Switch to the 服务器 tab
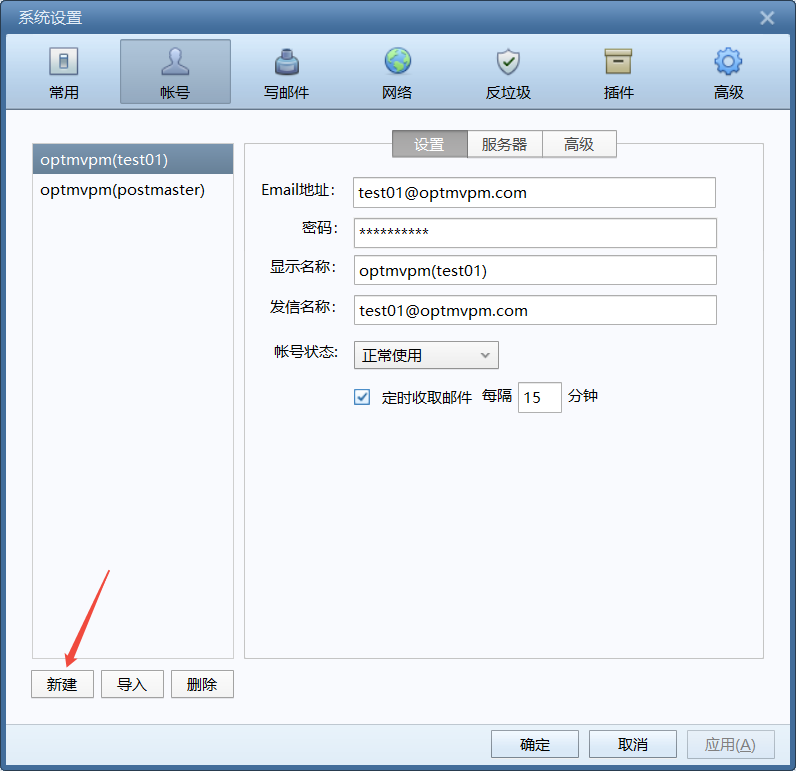 (x=504, y=144)
